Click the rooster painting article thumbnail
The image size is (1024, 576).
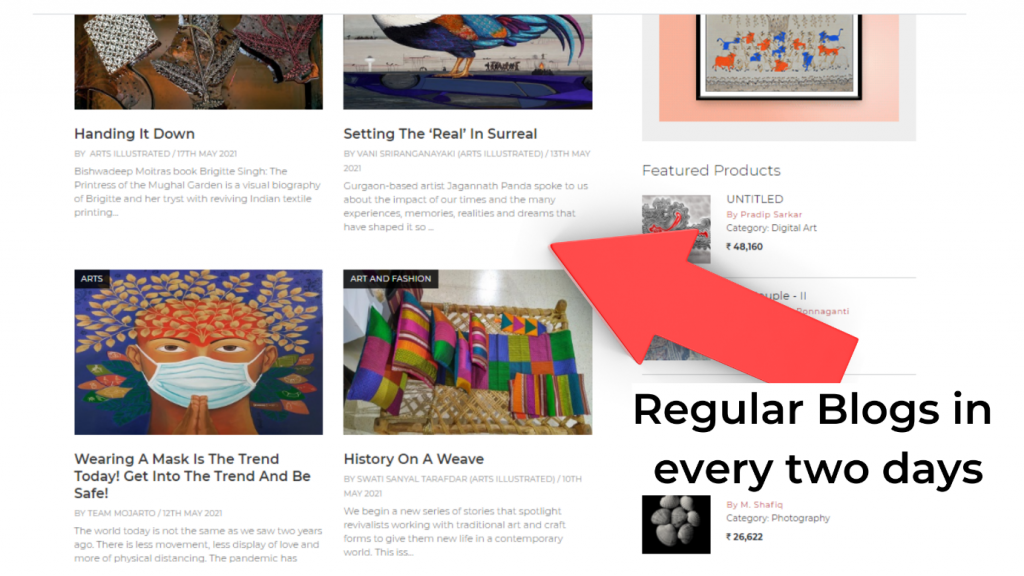(x=468, y=61)
